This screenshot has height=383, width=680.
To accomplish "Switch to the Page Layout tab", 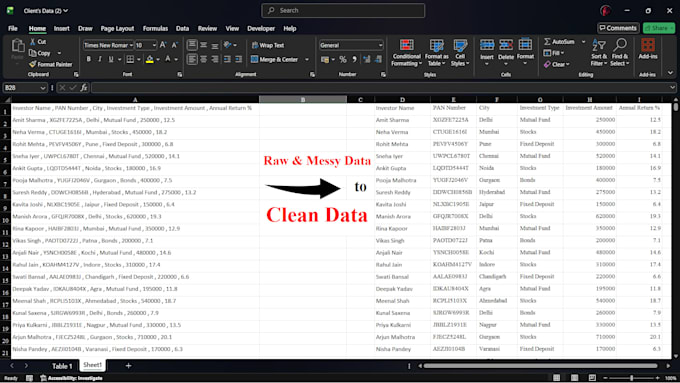I will point(117,28).
